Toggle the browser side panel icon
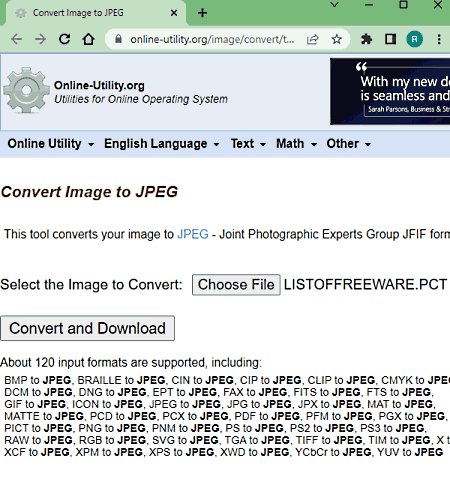 point(390,39)
